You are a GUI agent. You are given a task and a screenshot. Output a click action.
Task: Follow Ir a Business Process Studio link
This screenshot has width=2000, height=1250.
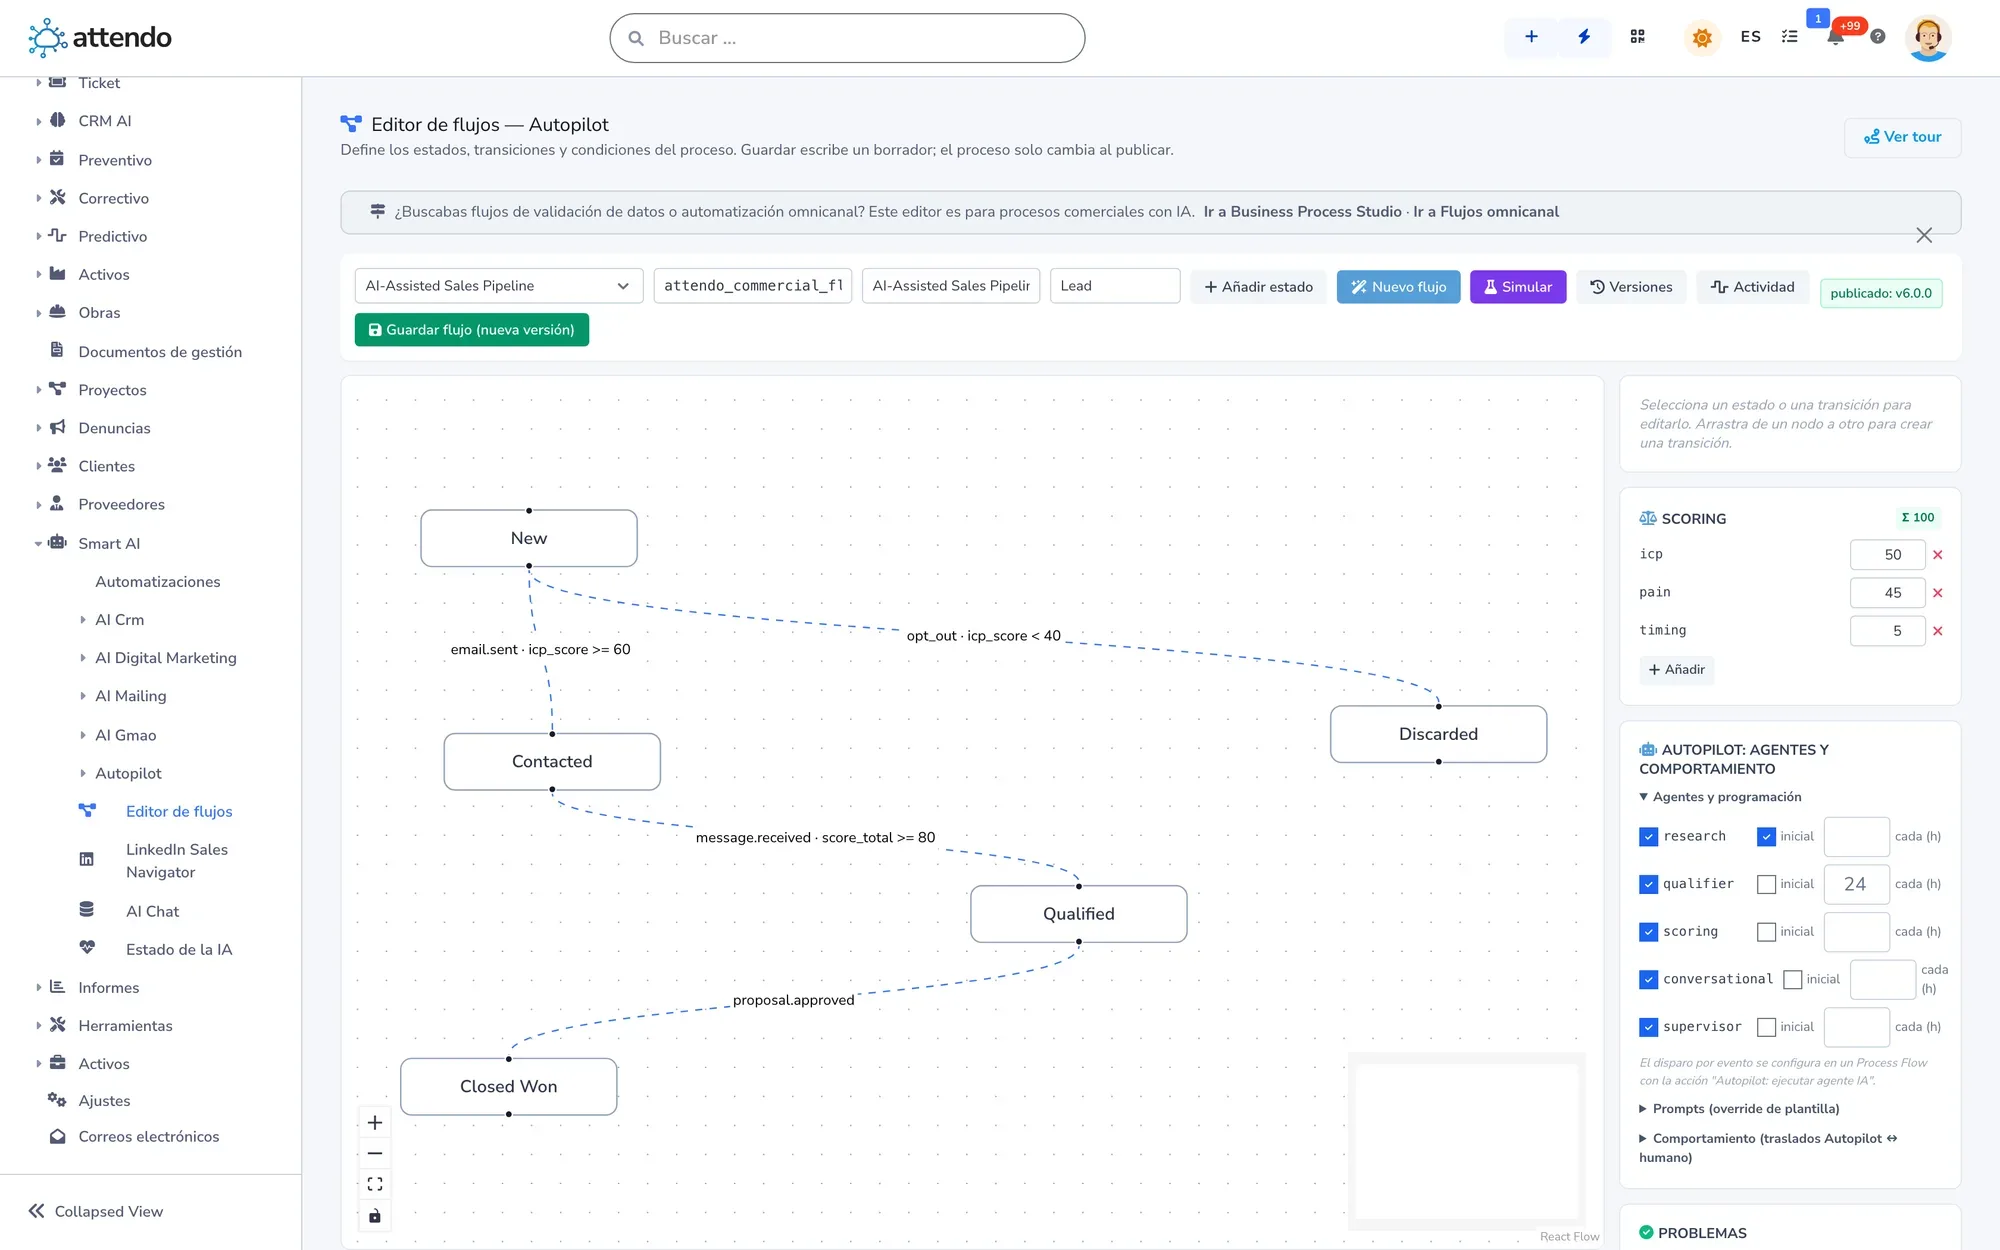[x=1302, y=212]
